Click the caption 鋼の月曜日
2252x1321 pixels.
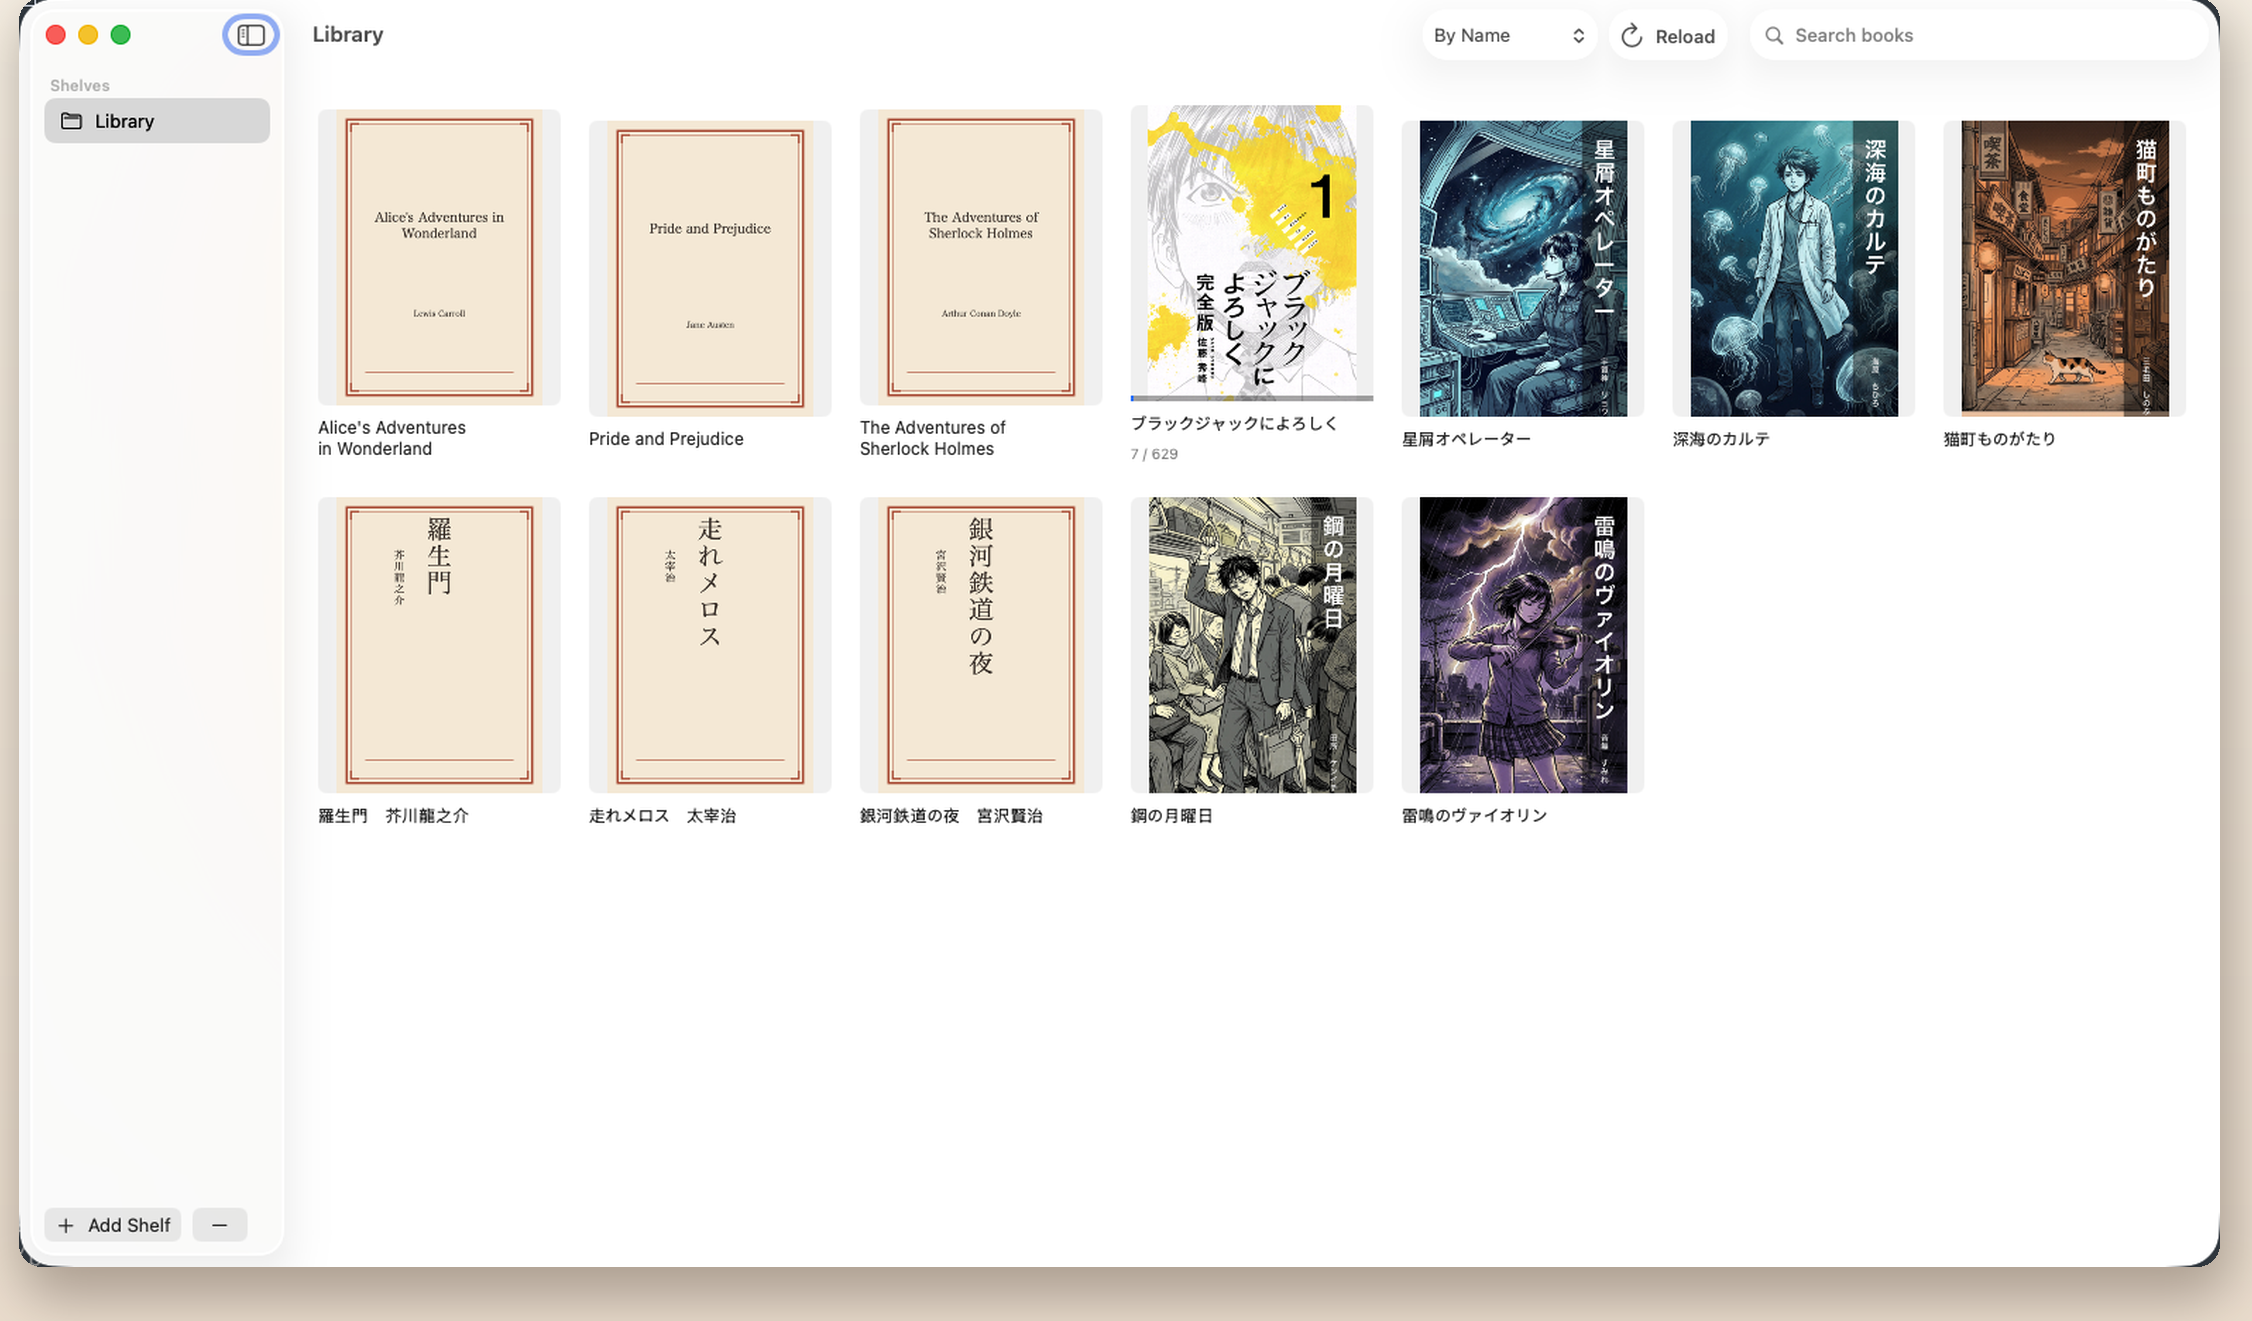click(x=1172, y=816)
